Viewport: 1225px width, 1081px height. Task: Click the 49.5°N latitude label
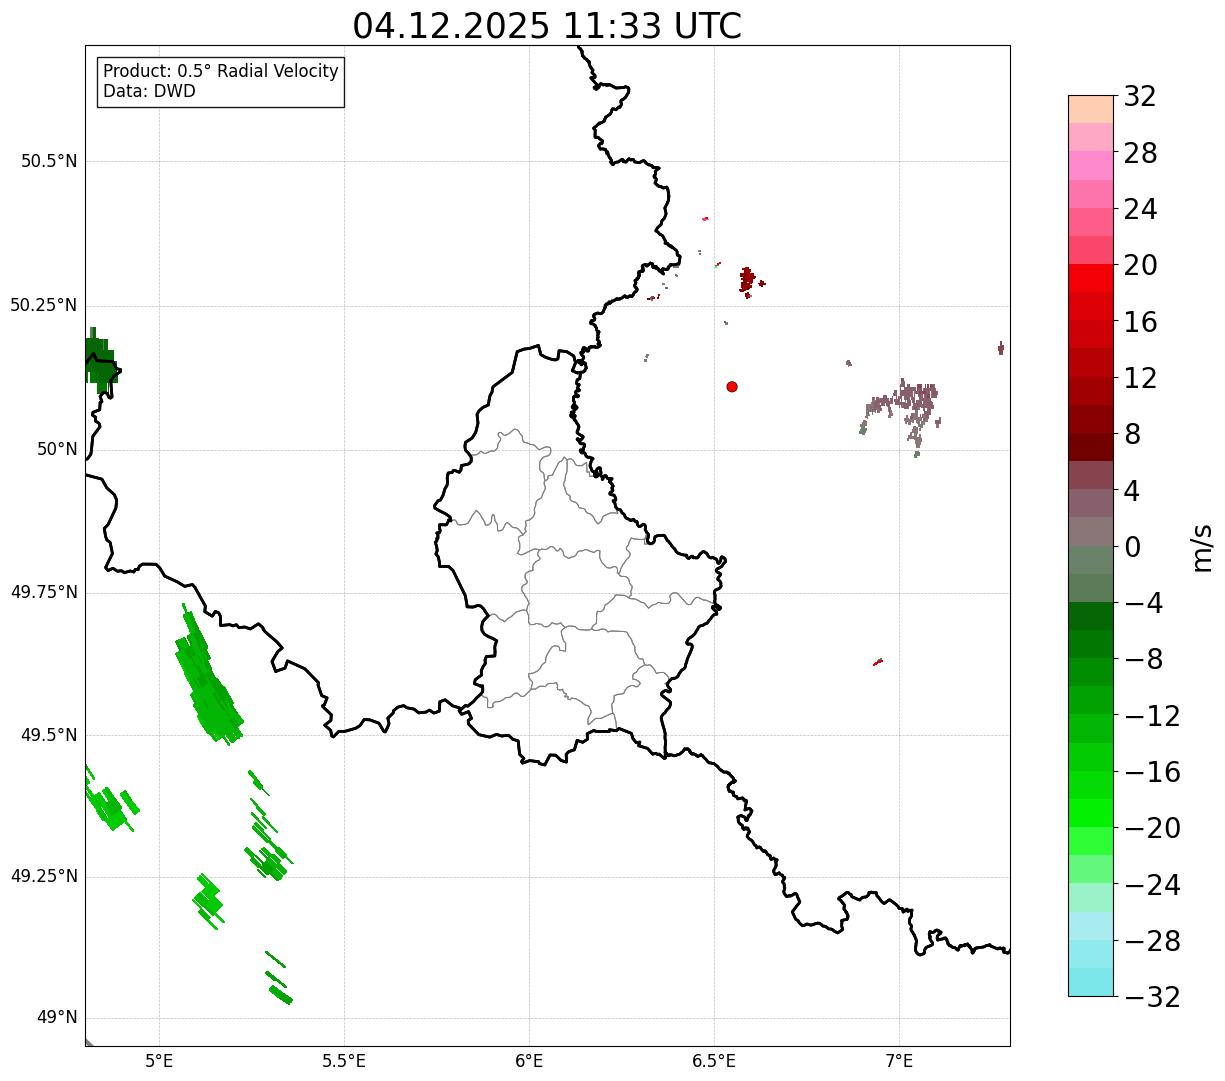click(49, 735)
